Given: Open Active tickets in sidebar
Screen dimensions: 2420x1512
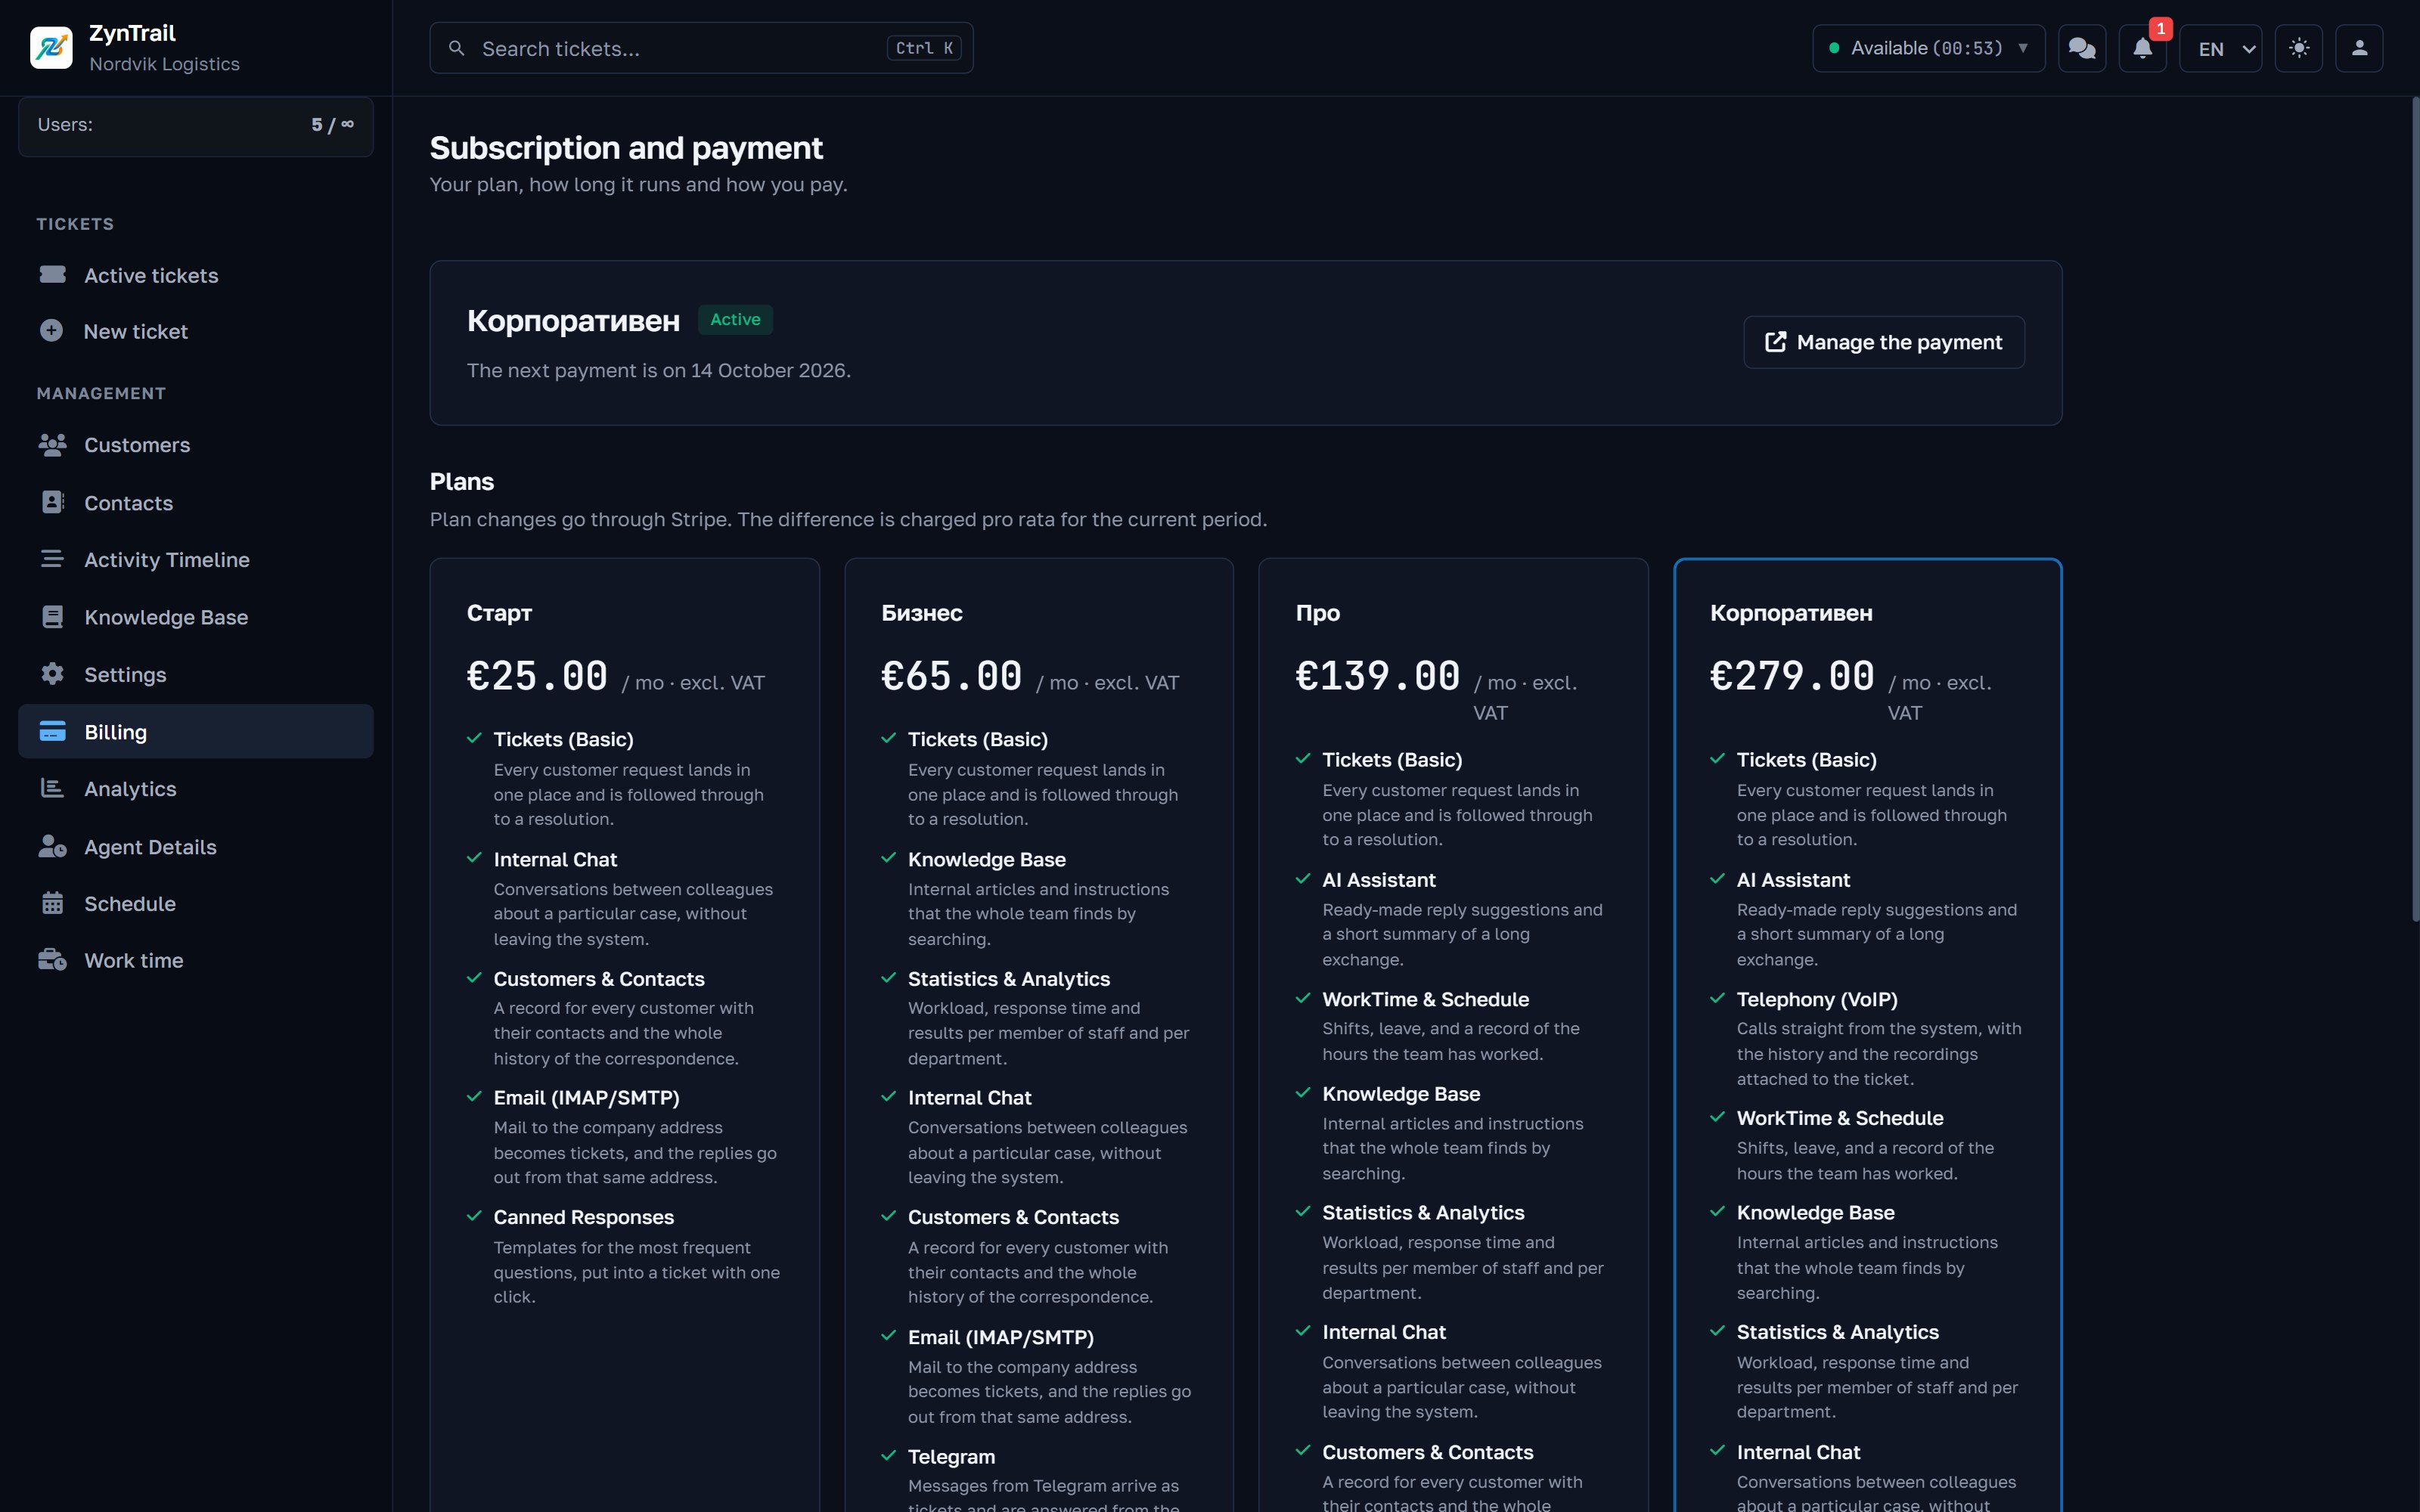Looking at the screenshot, I should (x=196, y=275).
